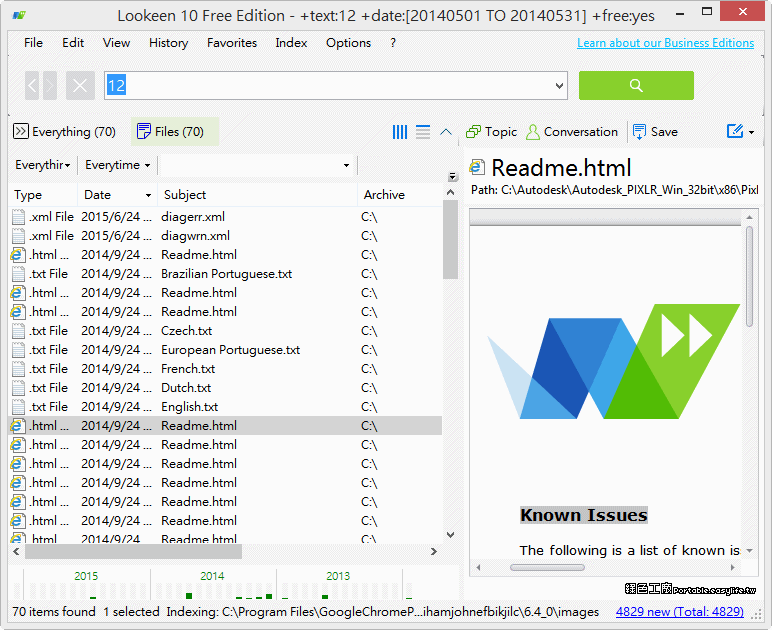This screenshot has width=772, height=630.
Task: Click the Date column sort arrow
Action: (148, 195)
